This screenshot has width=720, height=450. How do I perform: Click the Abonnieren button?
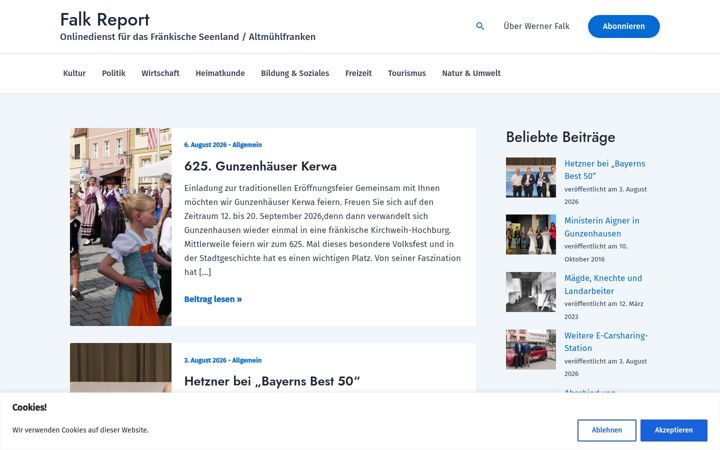pos(624,26)
